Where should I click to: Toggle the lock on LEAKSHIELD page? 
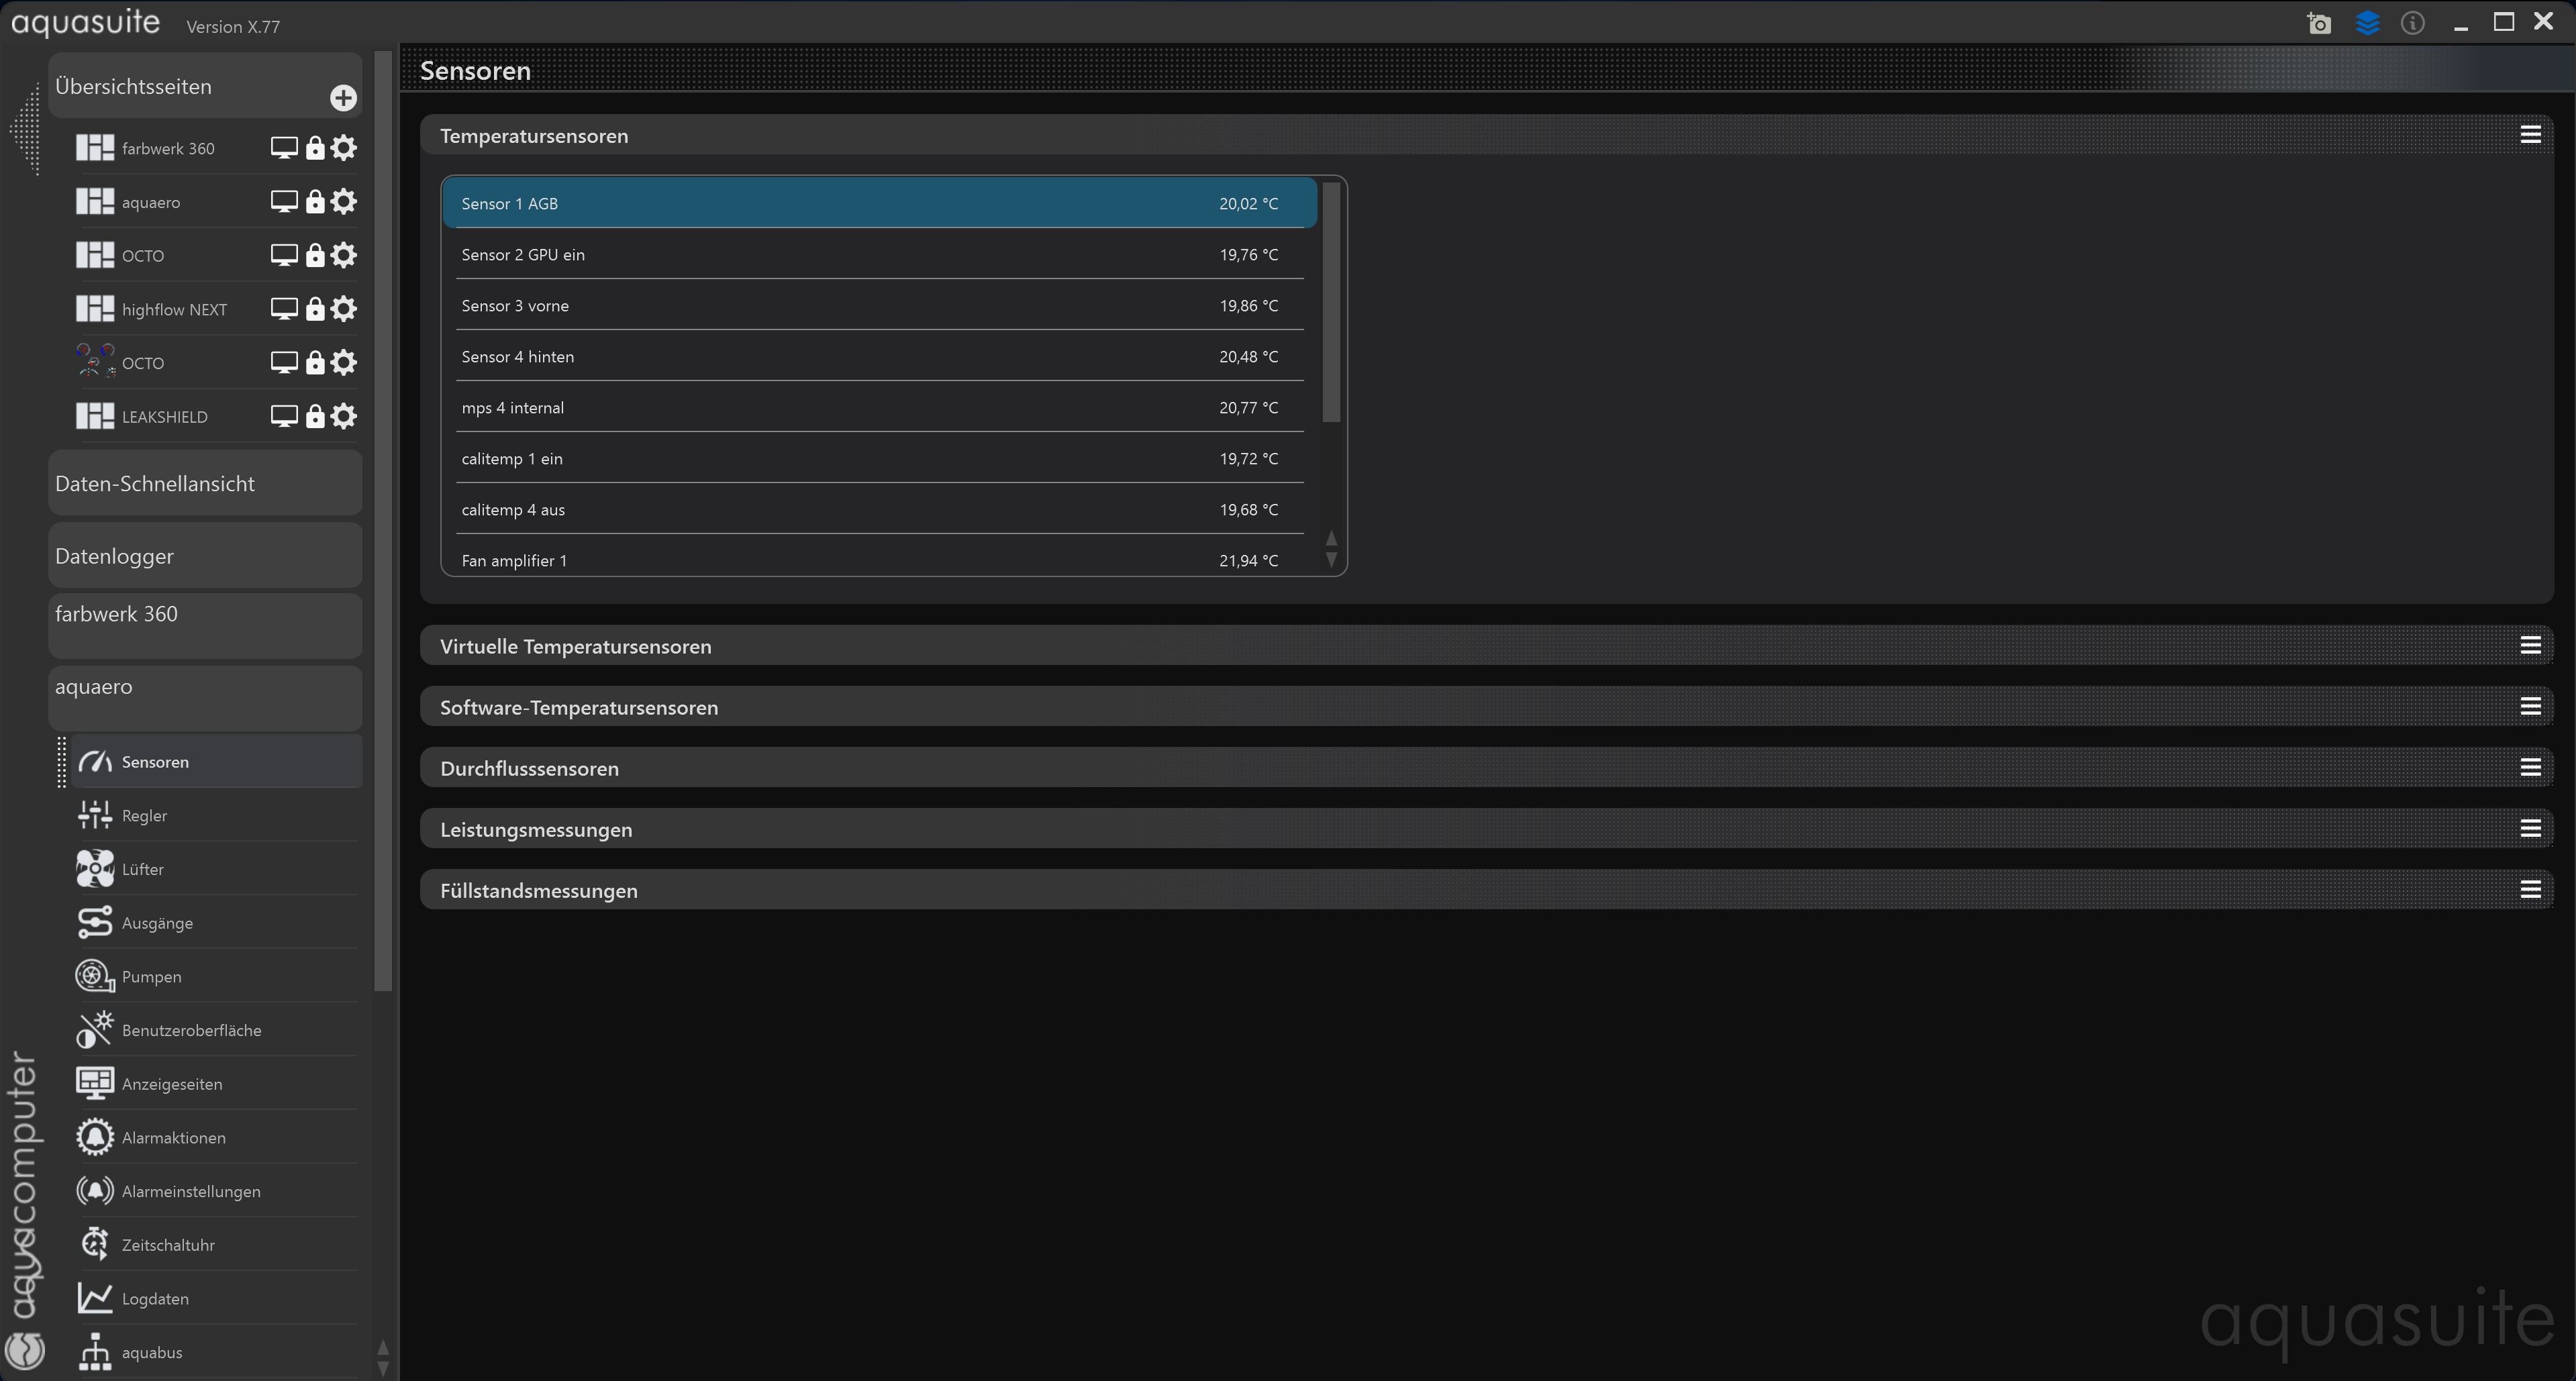pyautogui.click(x=315, y=416)
